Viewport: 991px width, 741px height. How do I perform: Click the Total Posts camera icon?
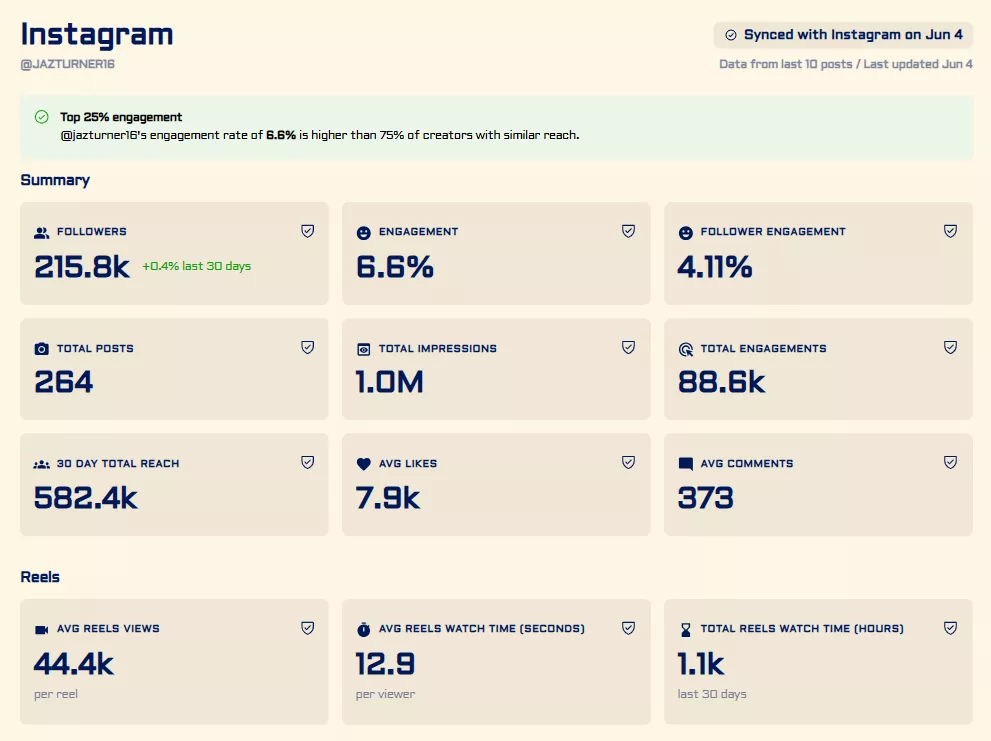point(42,349)
